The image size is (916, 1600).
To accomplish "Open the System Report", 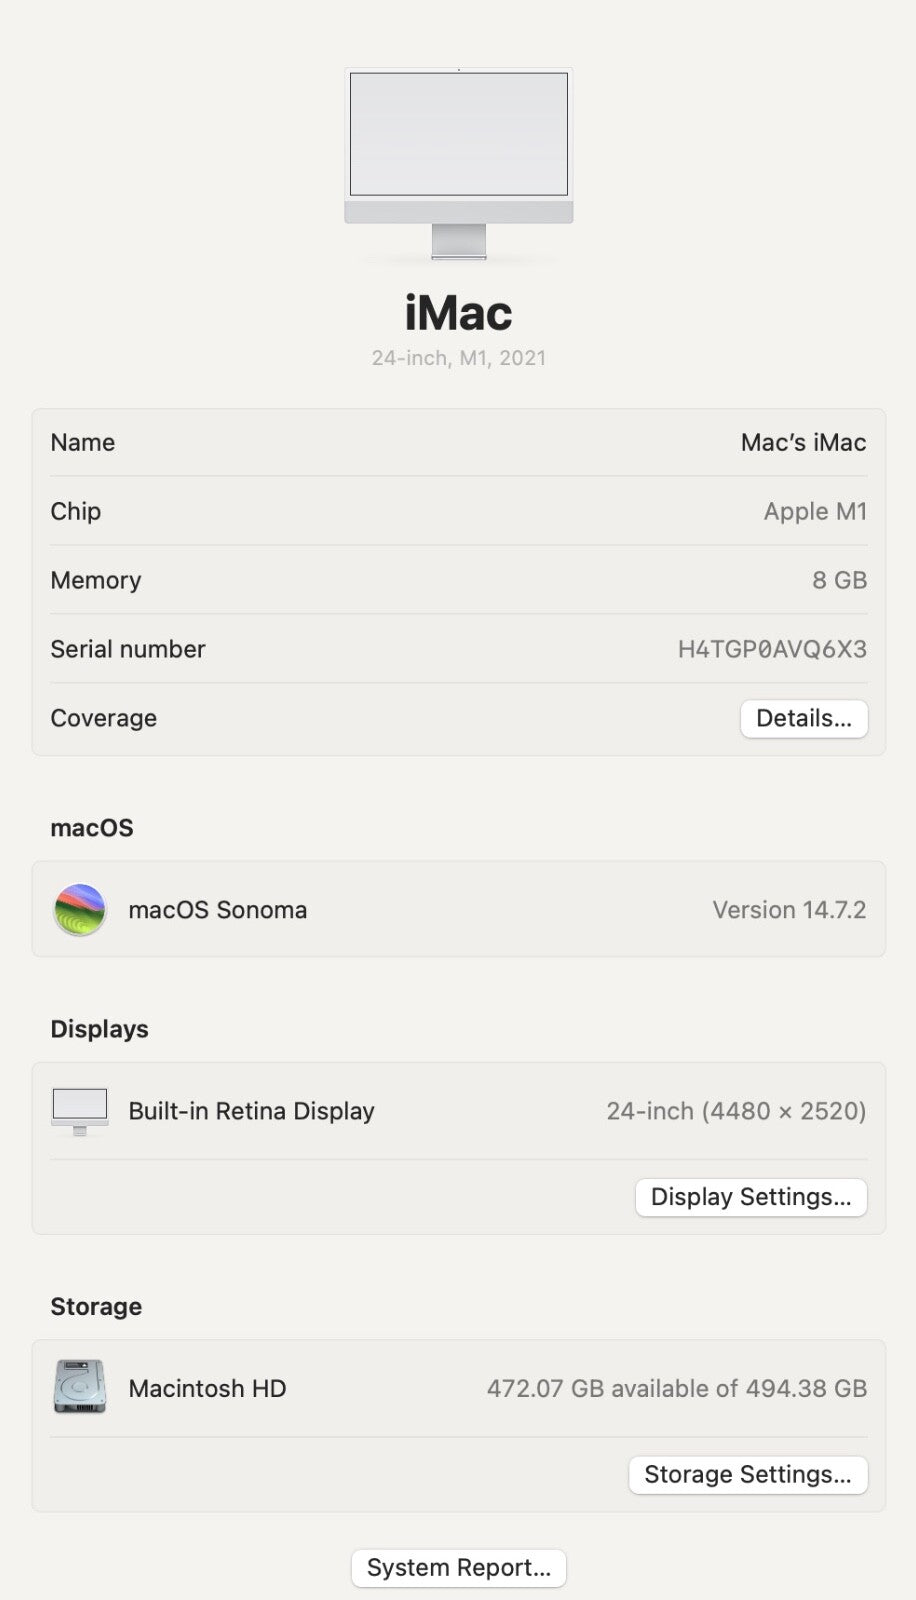I will [459, 1568].
